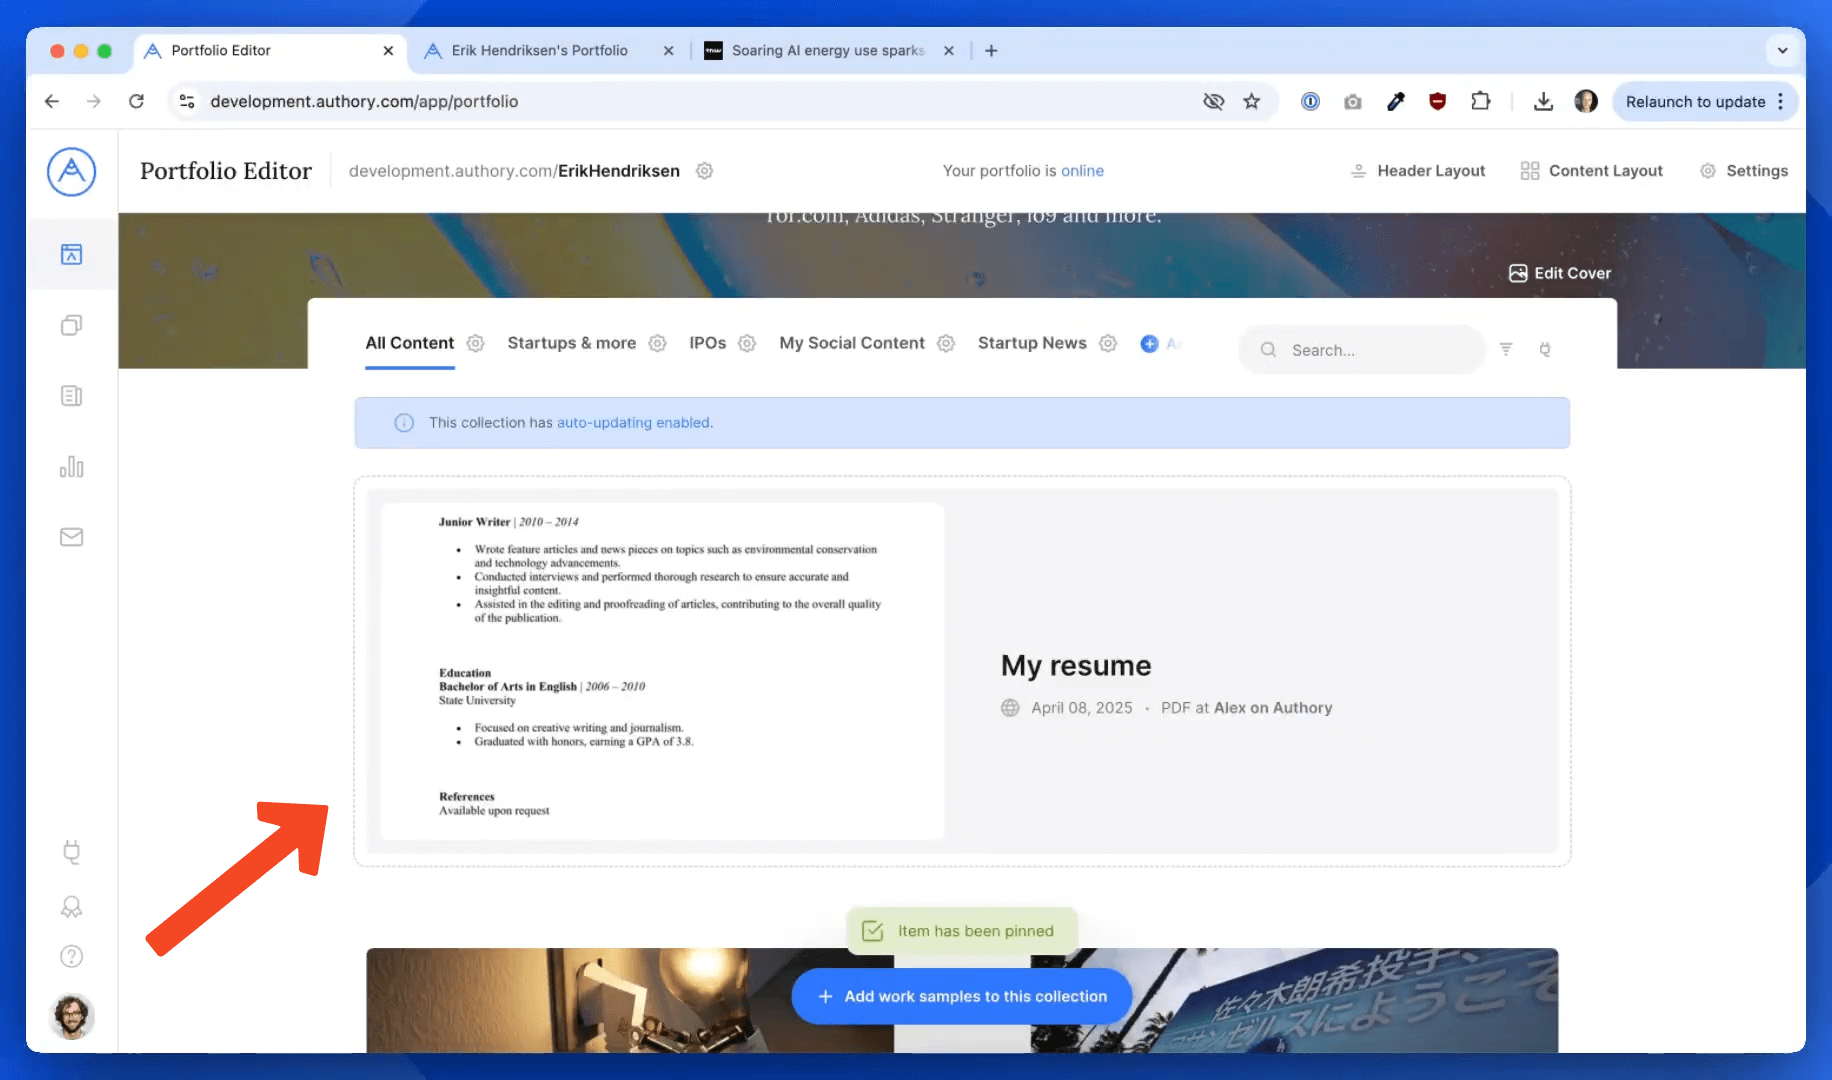1832x1080 pixels.
Task: Open the filter icon beside search
Action: [x=1506, y=349]
